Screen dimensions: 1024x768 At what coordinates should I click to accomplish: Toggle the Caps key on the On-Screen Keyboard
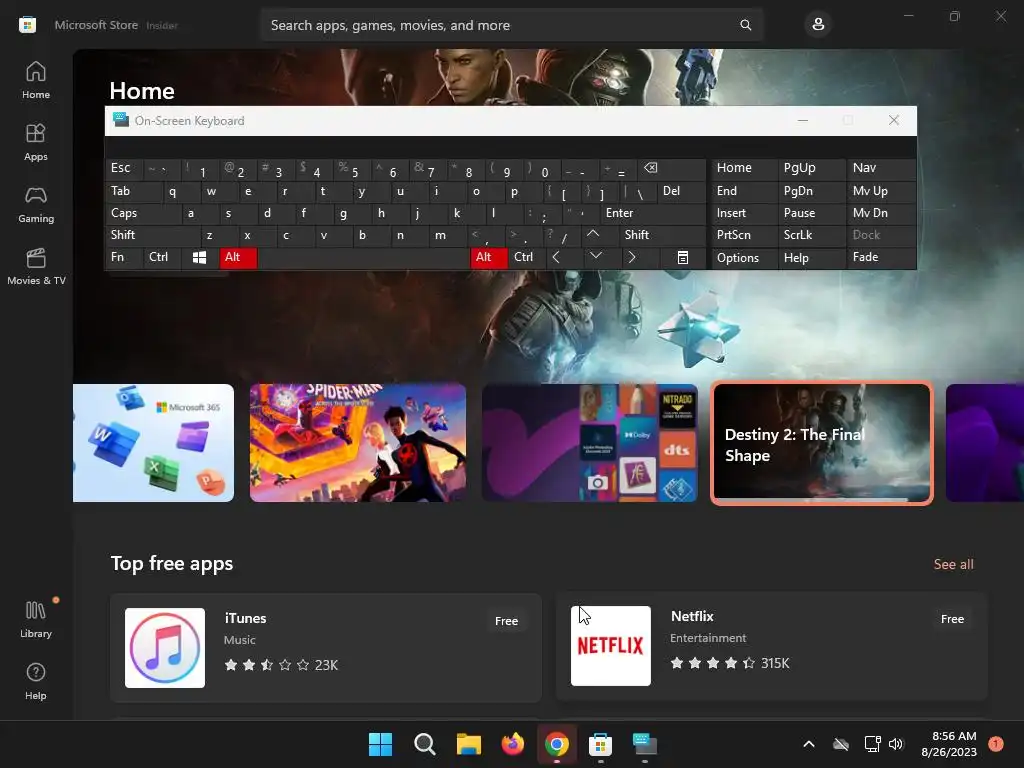click(142, 213)
